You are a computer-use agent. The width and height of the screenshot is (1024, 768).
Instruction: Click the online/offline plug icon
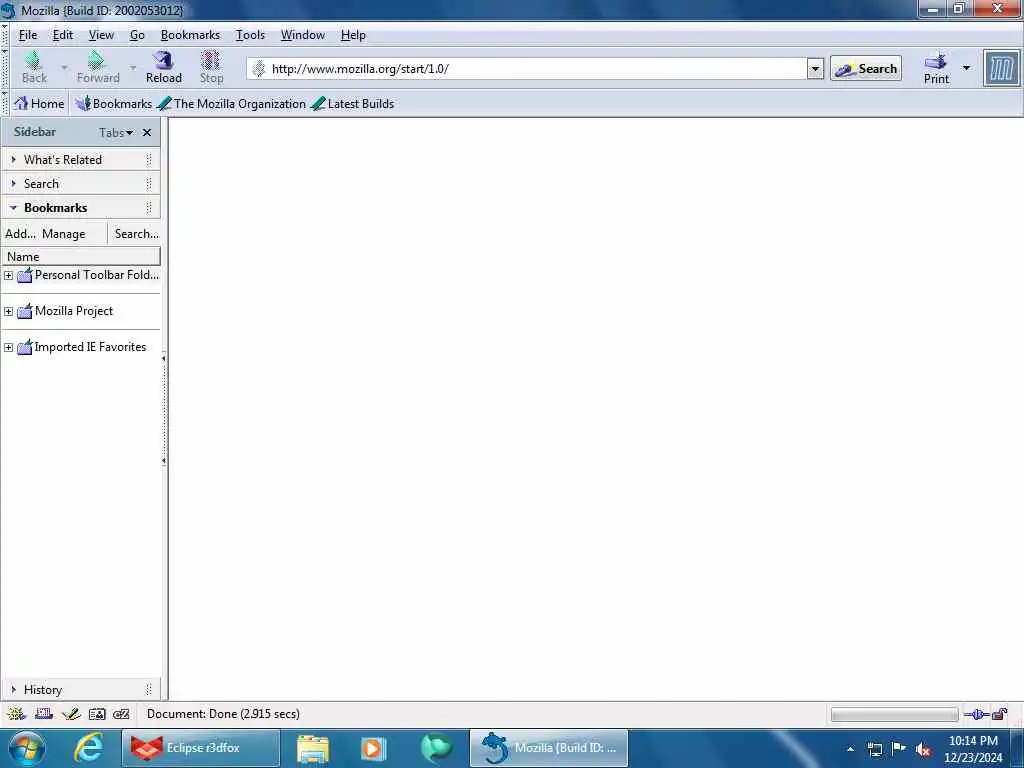pos(976,714)
